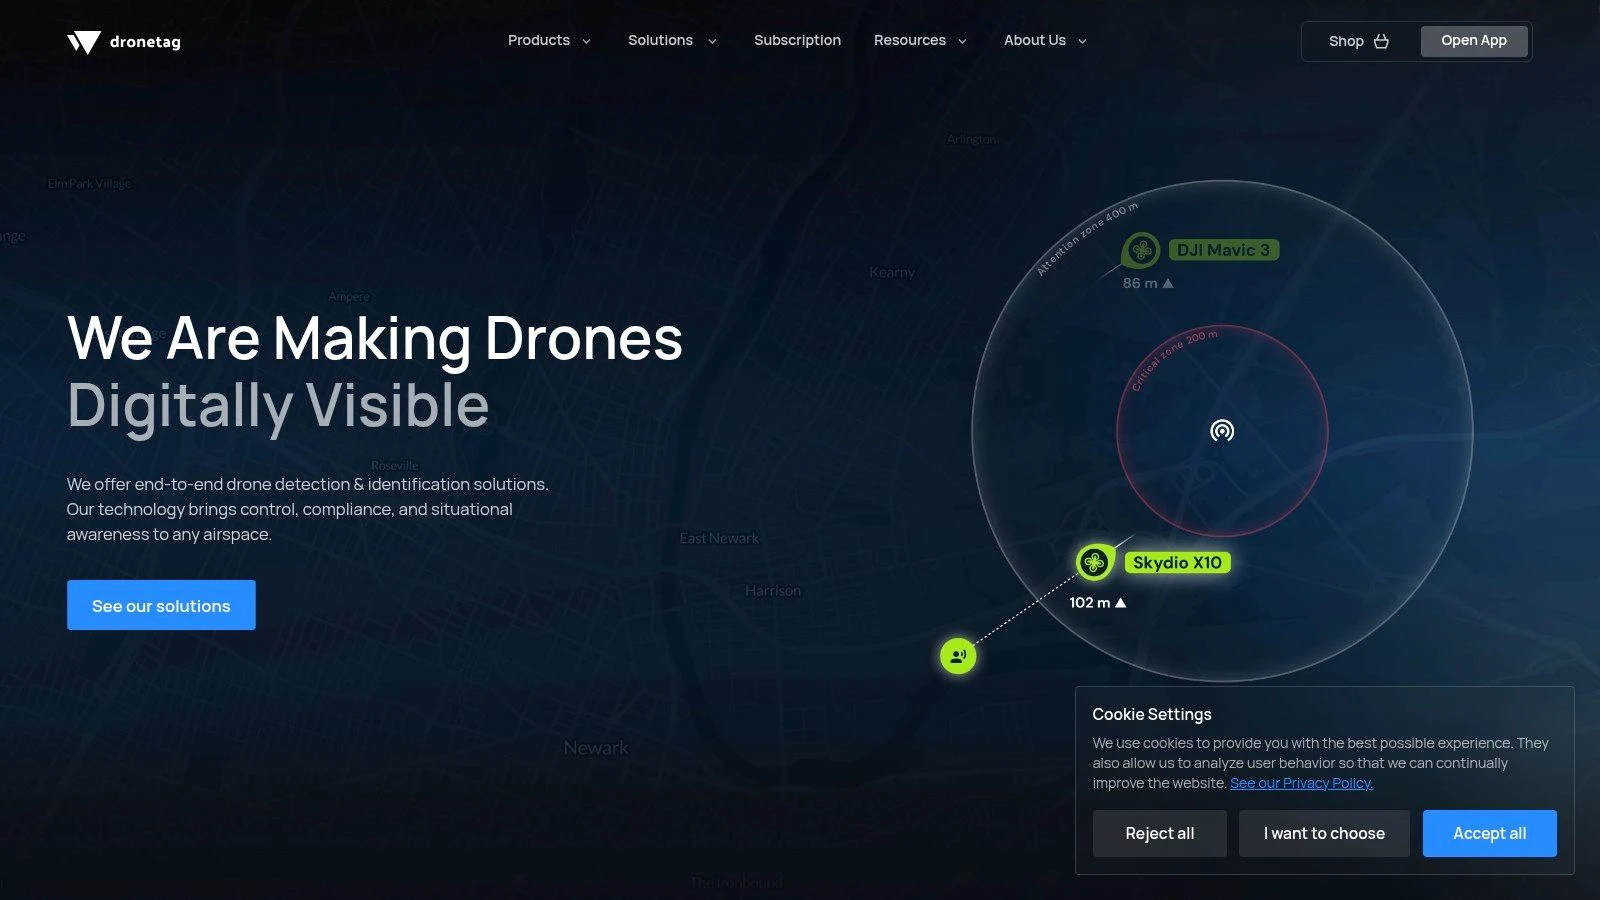Click the altitude triangle beside 86 m

(1168, 283)
